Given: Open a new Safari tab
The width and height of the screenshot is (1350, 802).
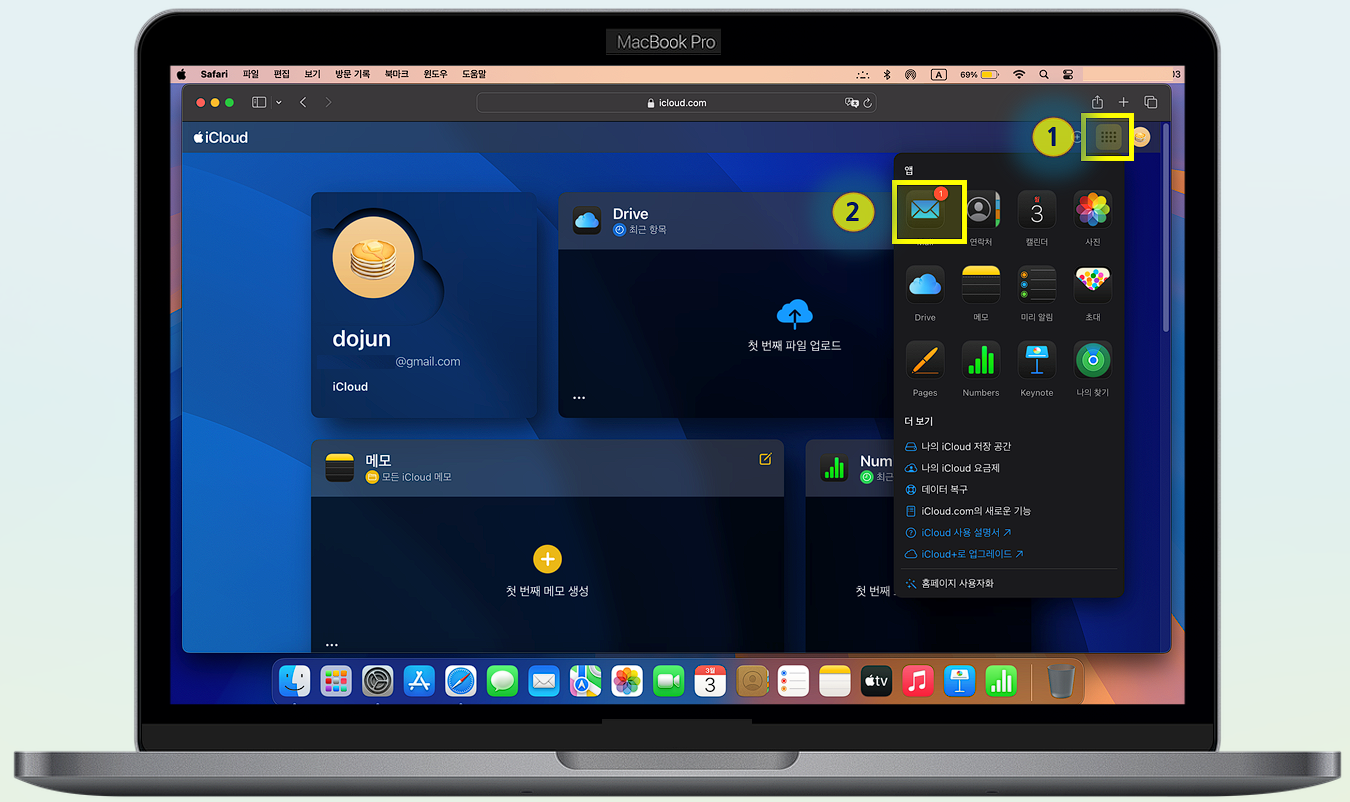Looking at the screenshot, I should coord(1123,102).
